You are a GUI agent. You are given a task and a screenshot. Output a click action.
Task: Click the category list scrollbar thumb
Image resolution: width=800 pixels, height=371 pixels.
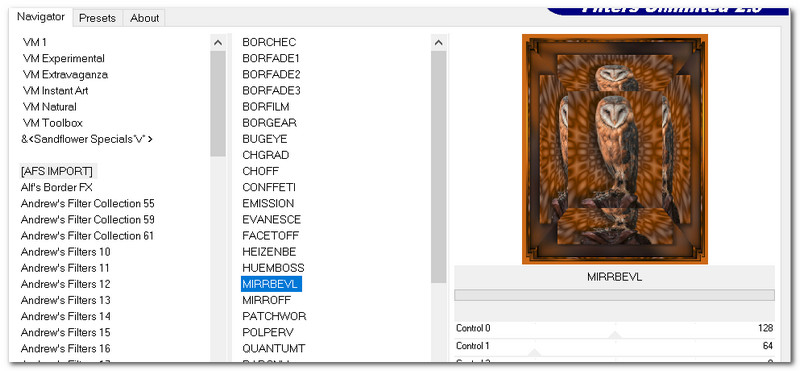(218, 104)
